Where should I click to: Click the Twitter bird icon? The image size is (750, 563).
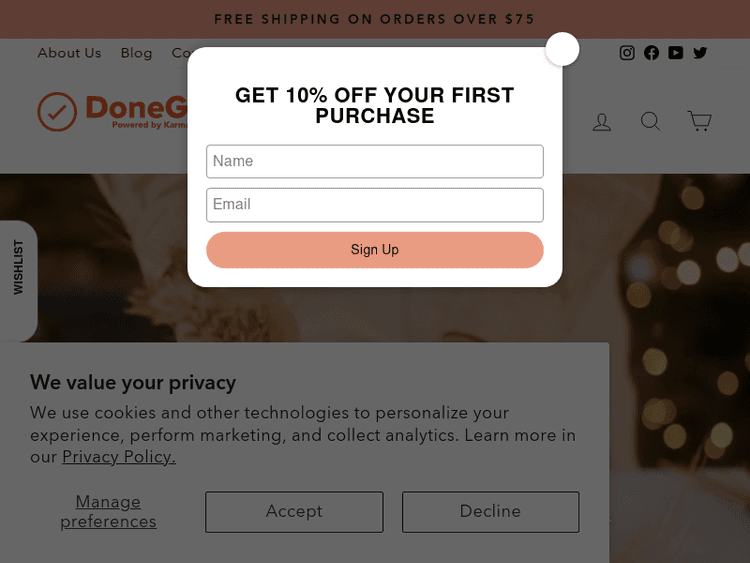click(x=700, y=53)
